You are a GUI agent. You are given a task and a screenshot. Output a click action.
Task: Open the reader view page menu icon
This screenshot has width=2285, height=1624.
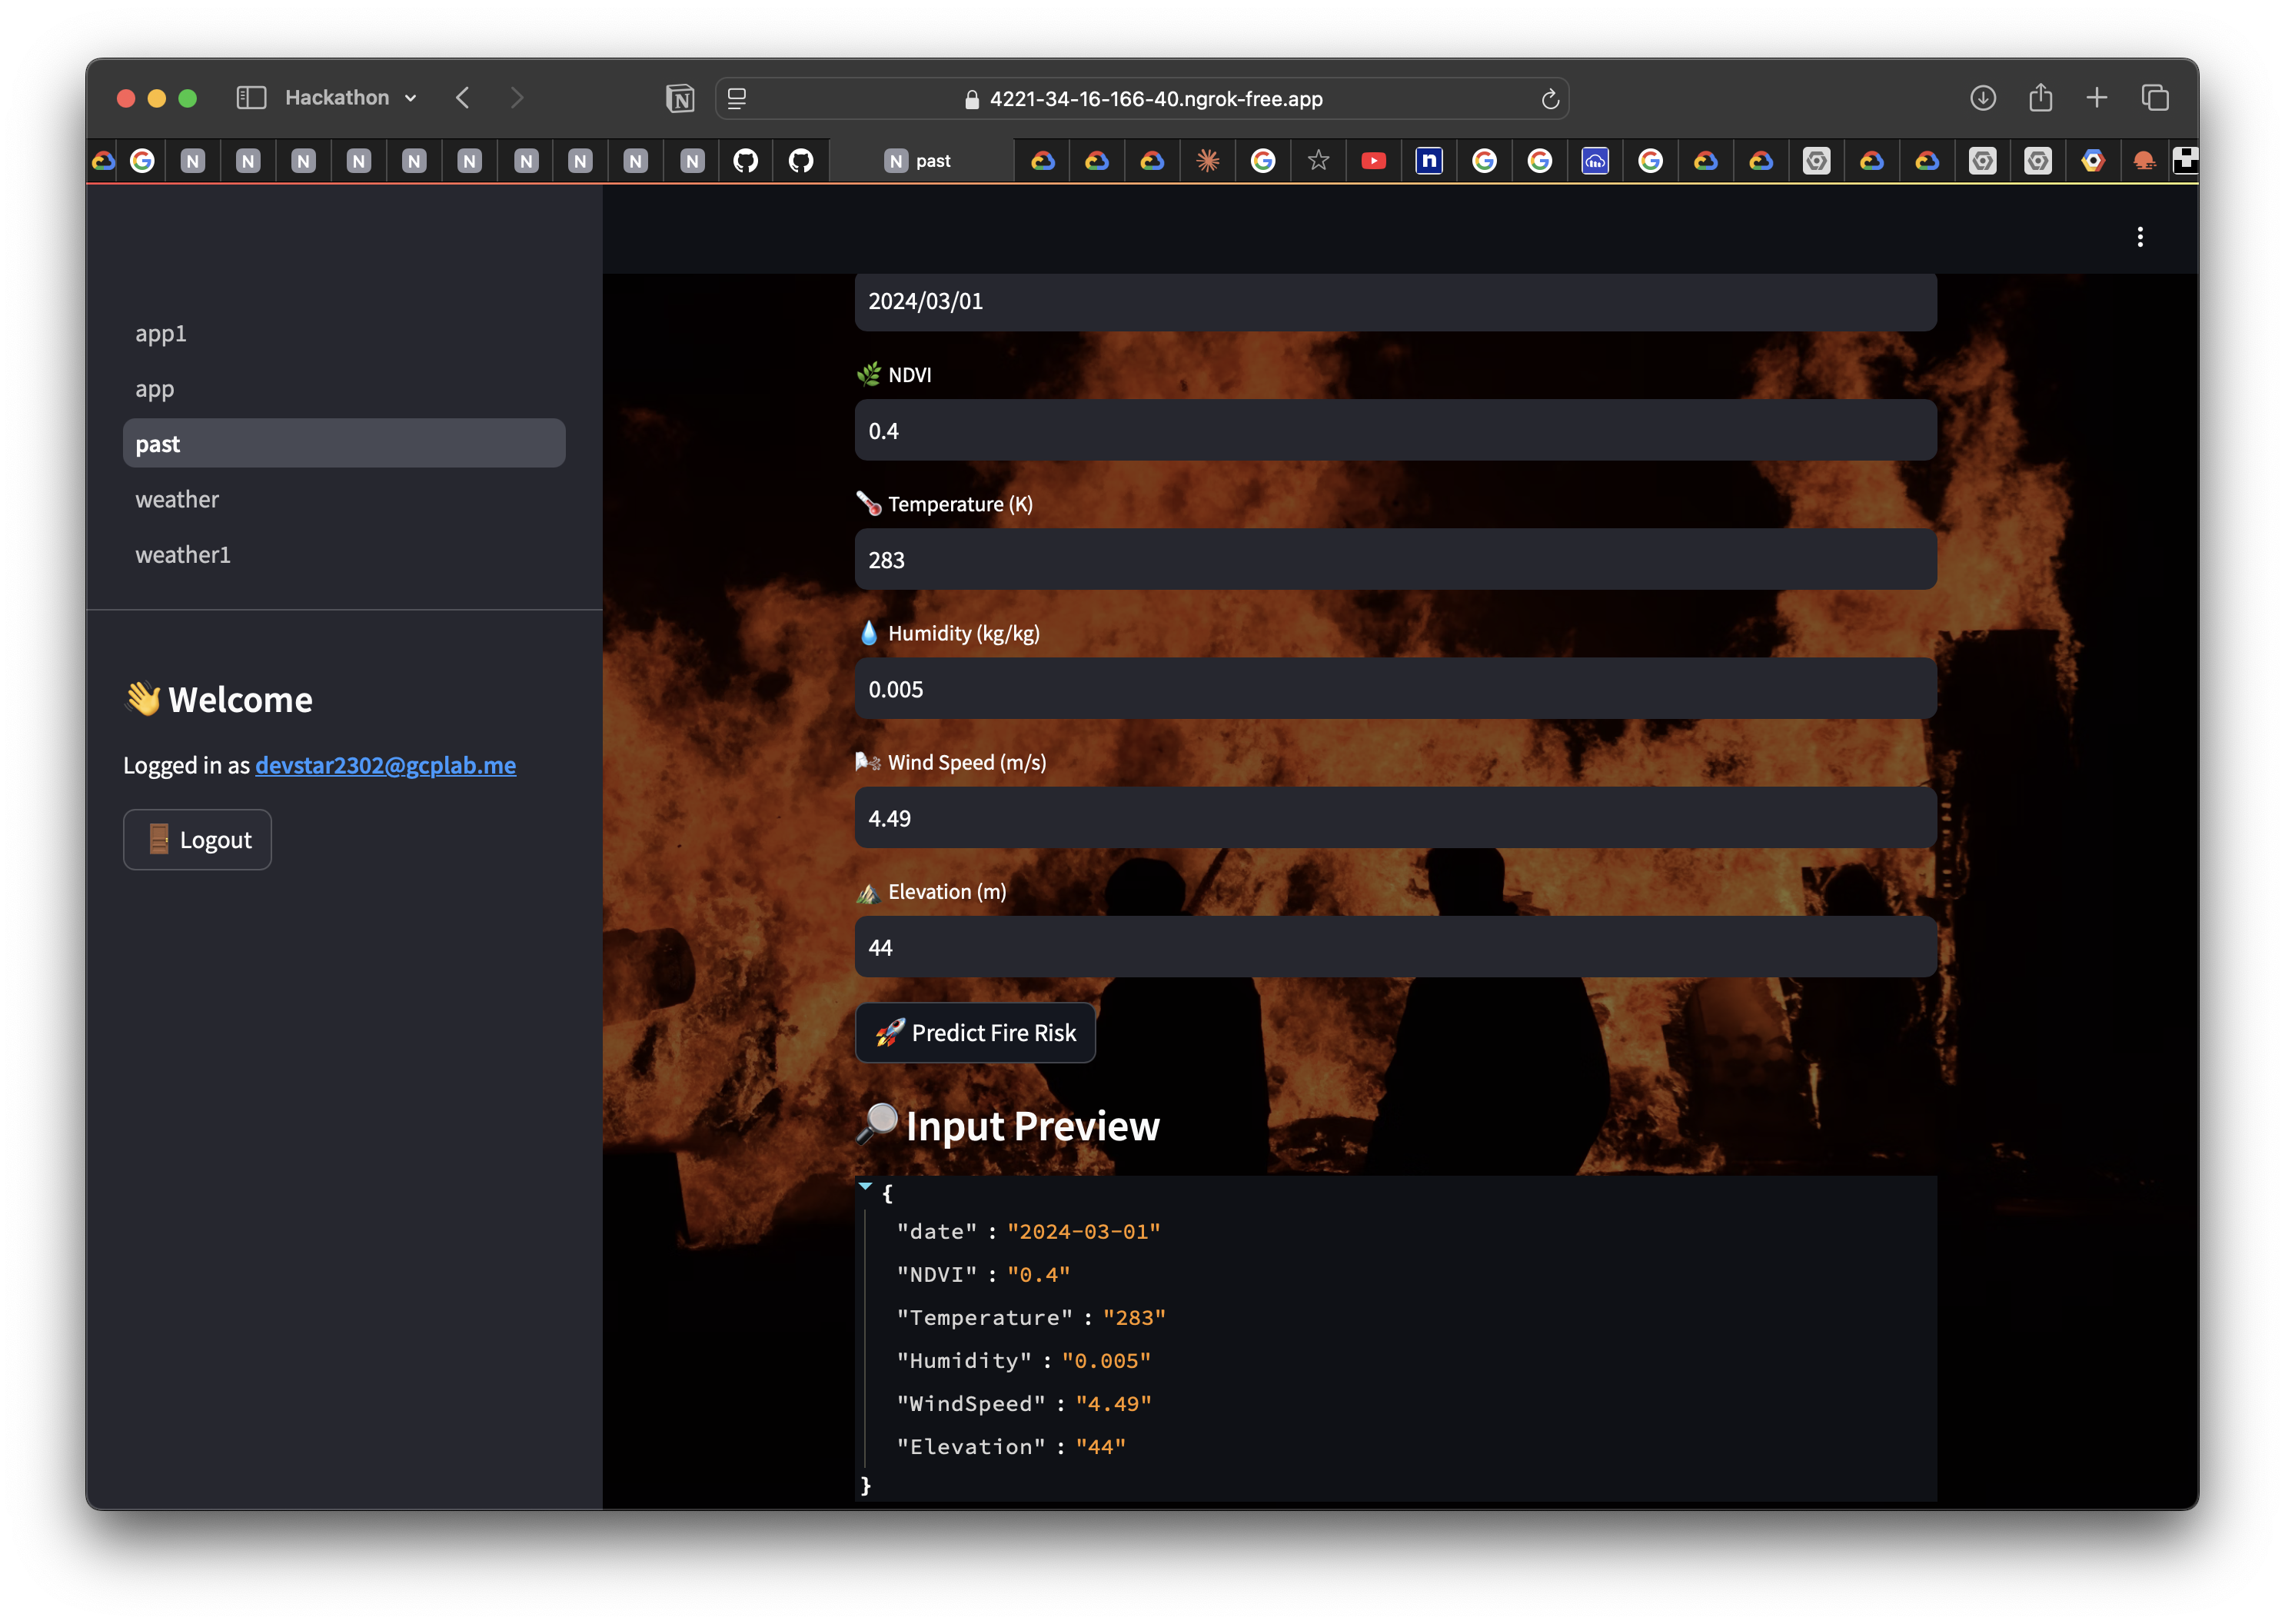(737, 98)
